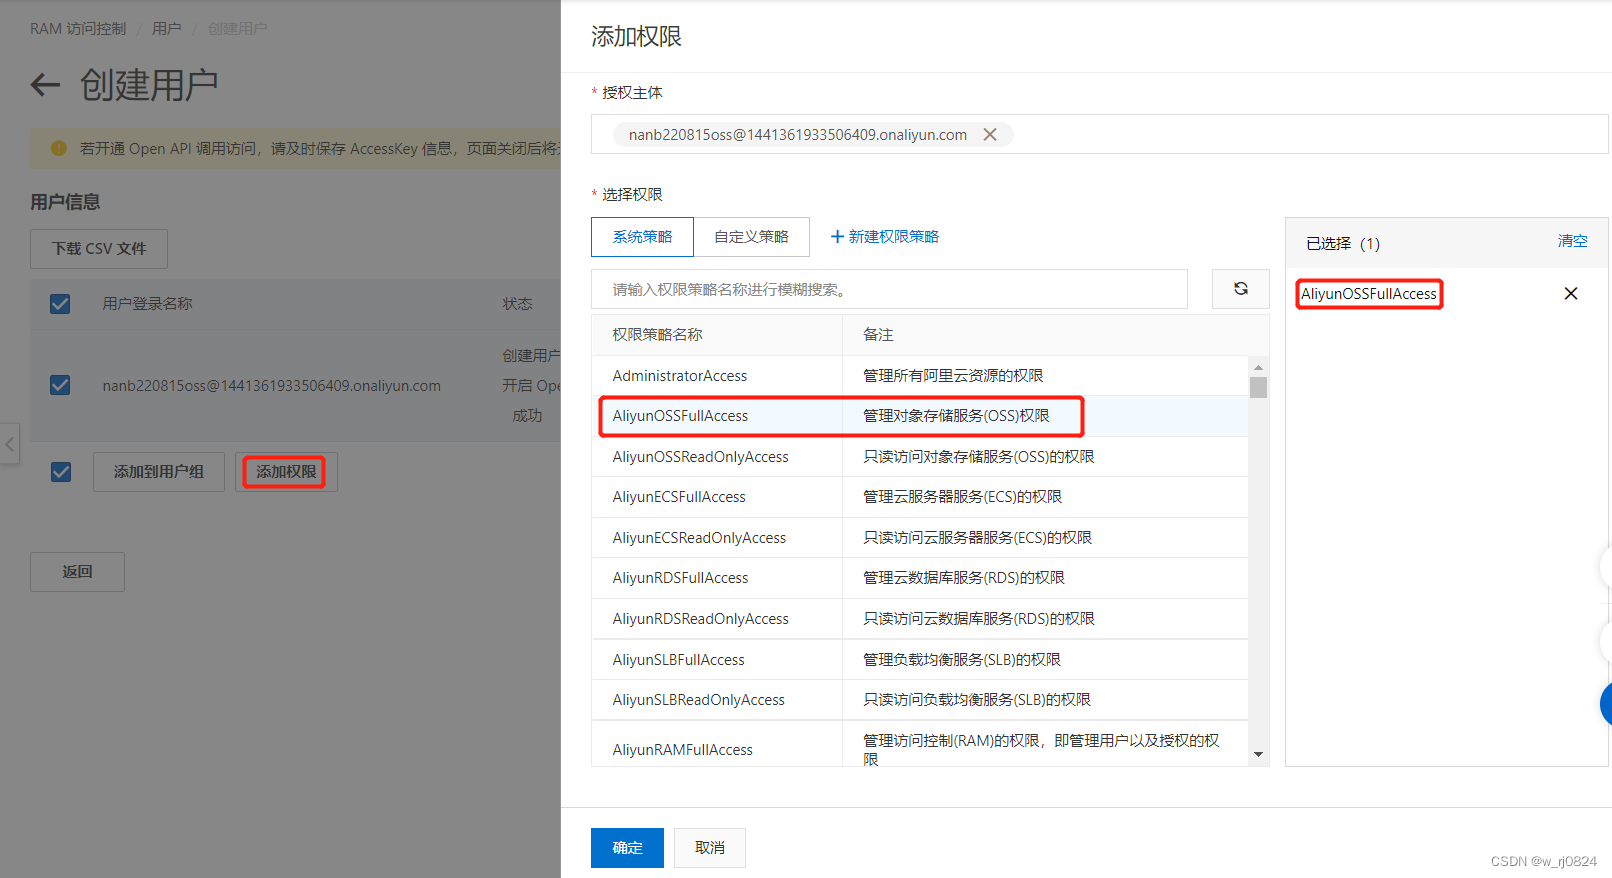Click the user login name nanb220815oss in table
This screenshot has width=1612, height=878.
tap(271, 386)
